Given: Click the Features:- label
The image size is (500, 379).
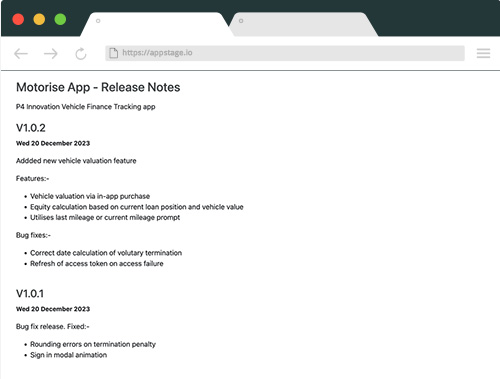Looking at the screenshot, I should [32, 178].
